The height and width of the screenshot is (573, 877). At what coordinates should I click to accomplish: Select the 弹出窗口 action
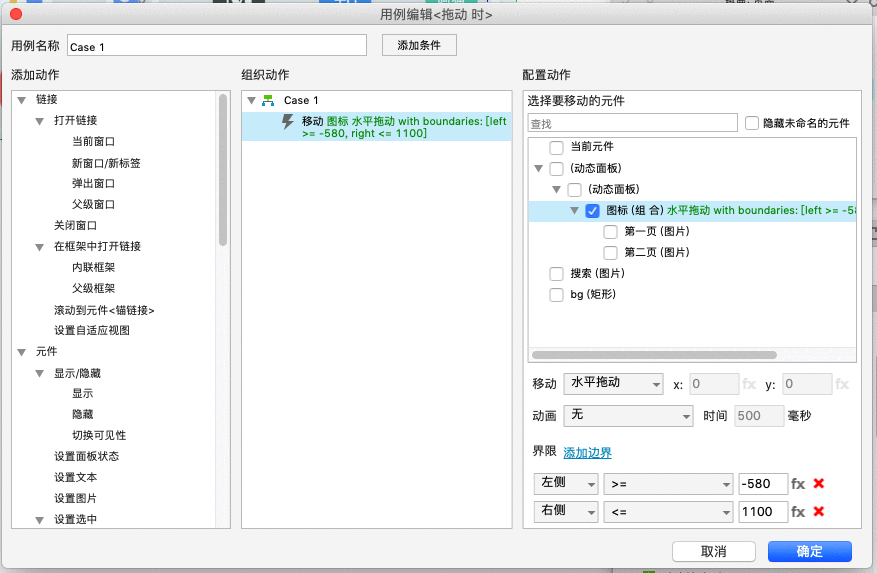point(93,184)
